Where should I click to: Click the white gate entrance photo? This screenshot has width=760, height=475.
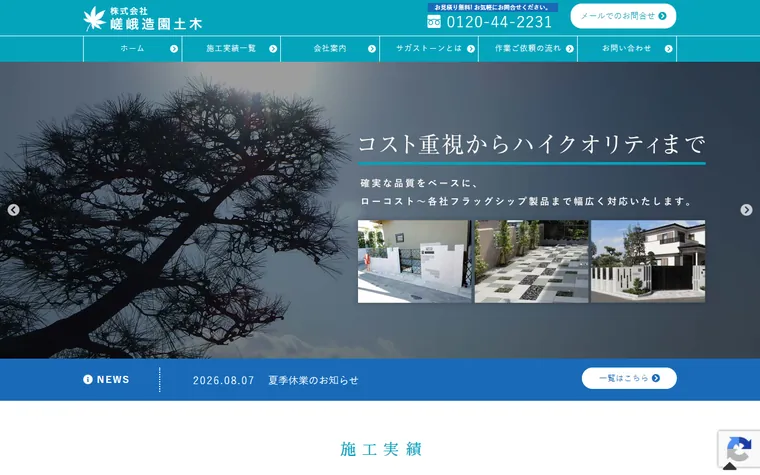[414, 262]
